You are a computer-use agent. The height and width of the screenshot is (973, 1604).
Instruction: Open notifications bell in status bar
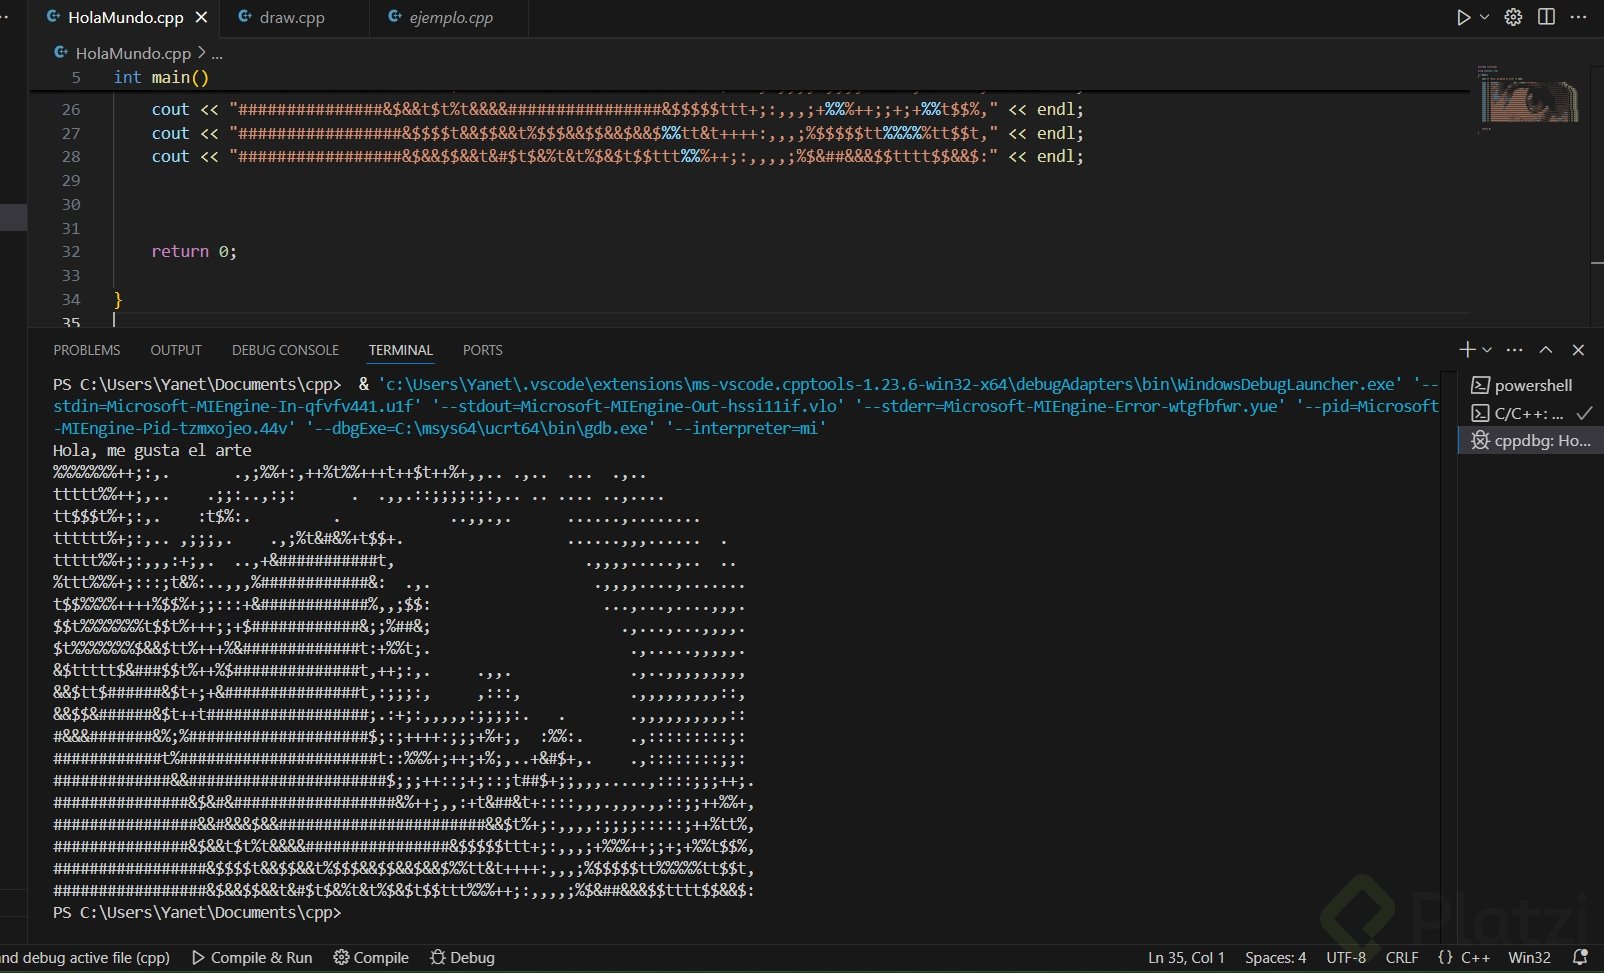pyautogui.click(x=1581, y=957)
